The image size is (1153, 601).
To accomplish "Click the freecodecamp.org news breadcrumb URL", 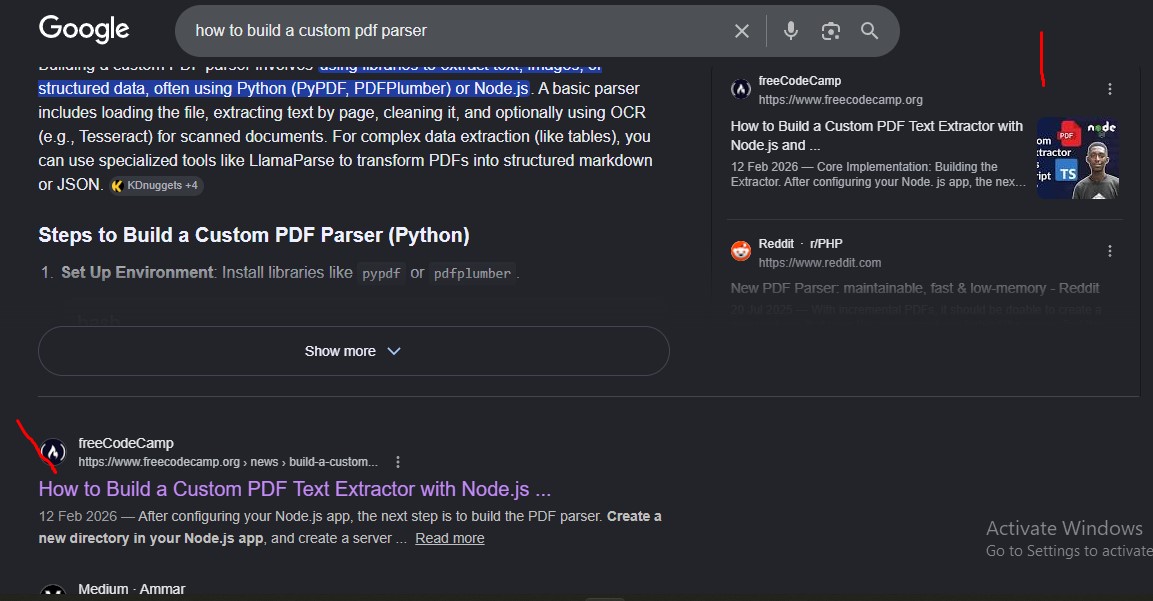I will [x=228, y=462].
